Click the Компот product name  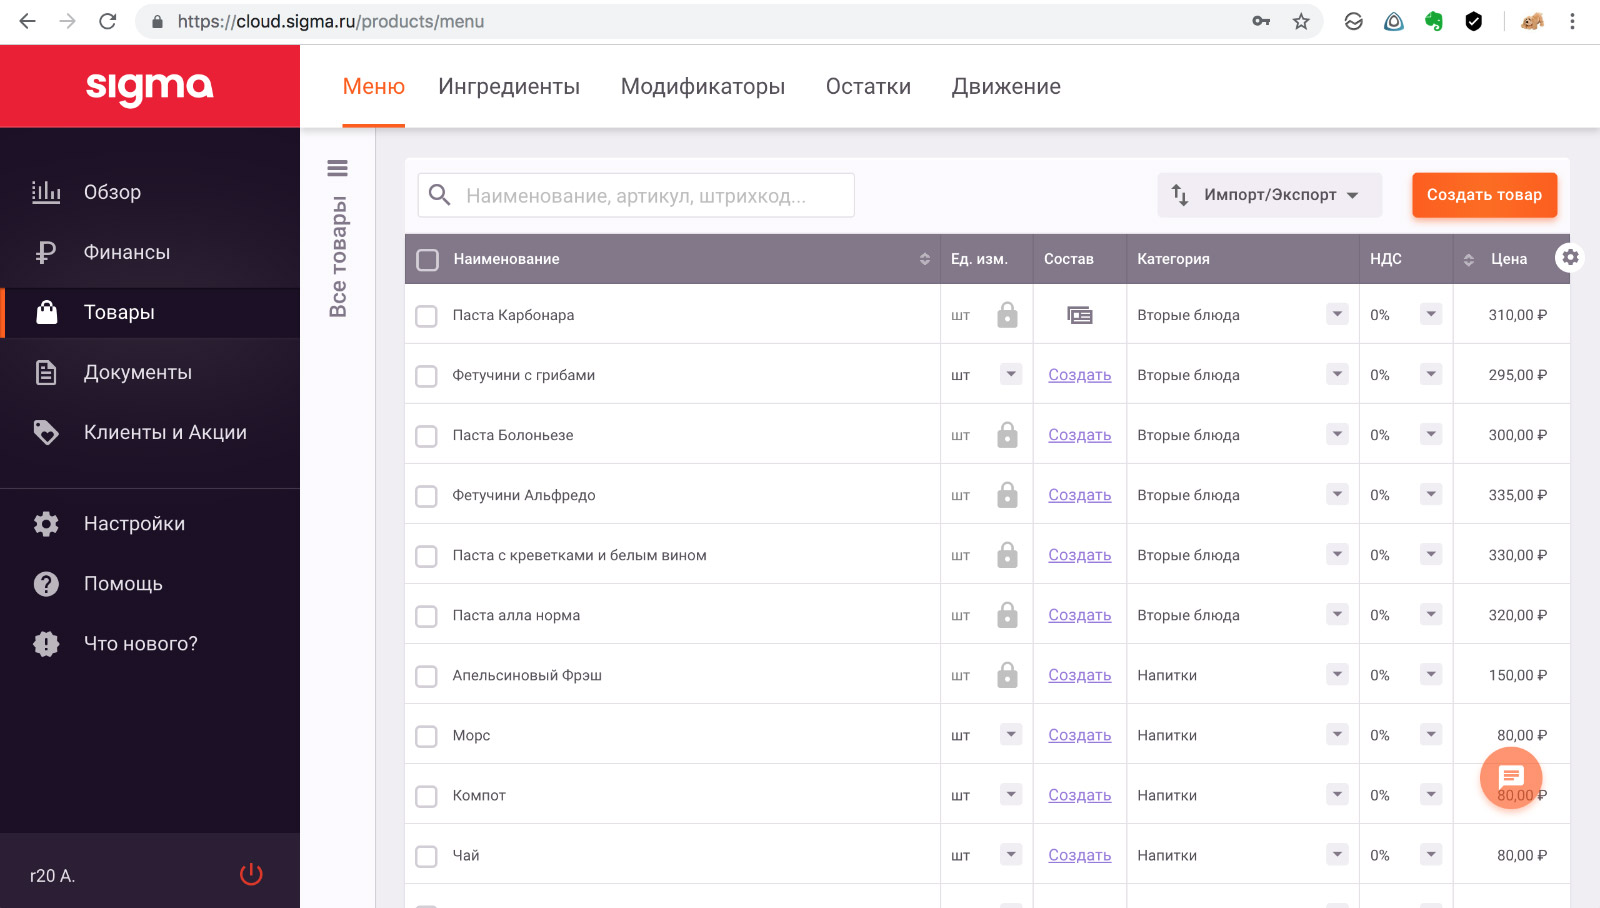click(x=479, y=795)
